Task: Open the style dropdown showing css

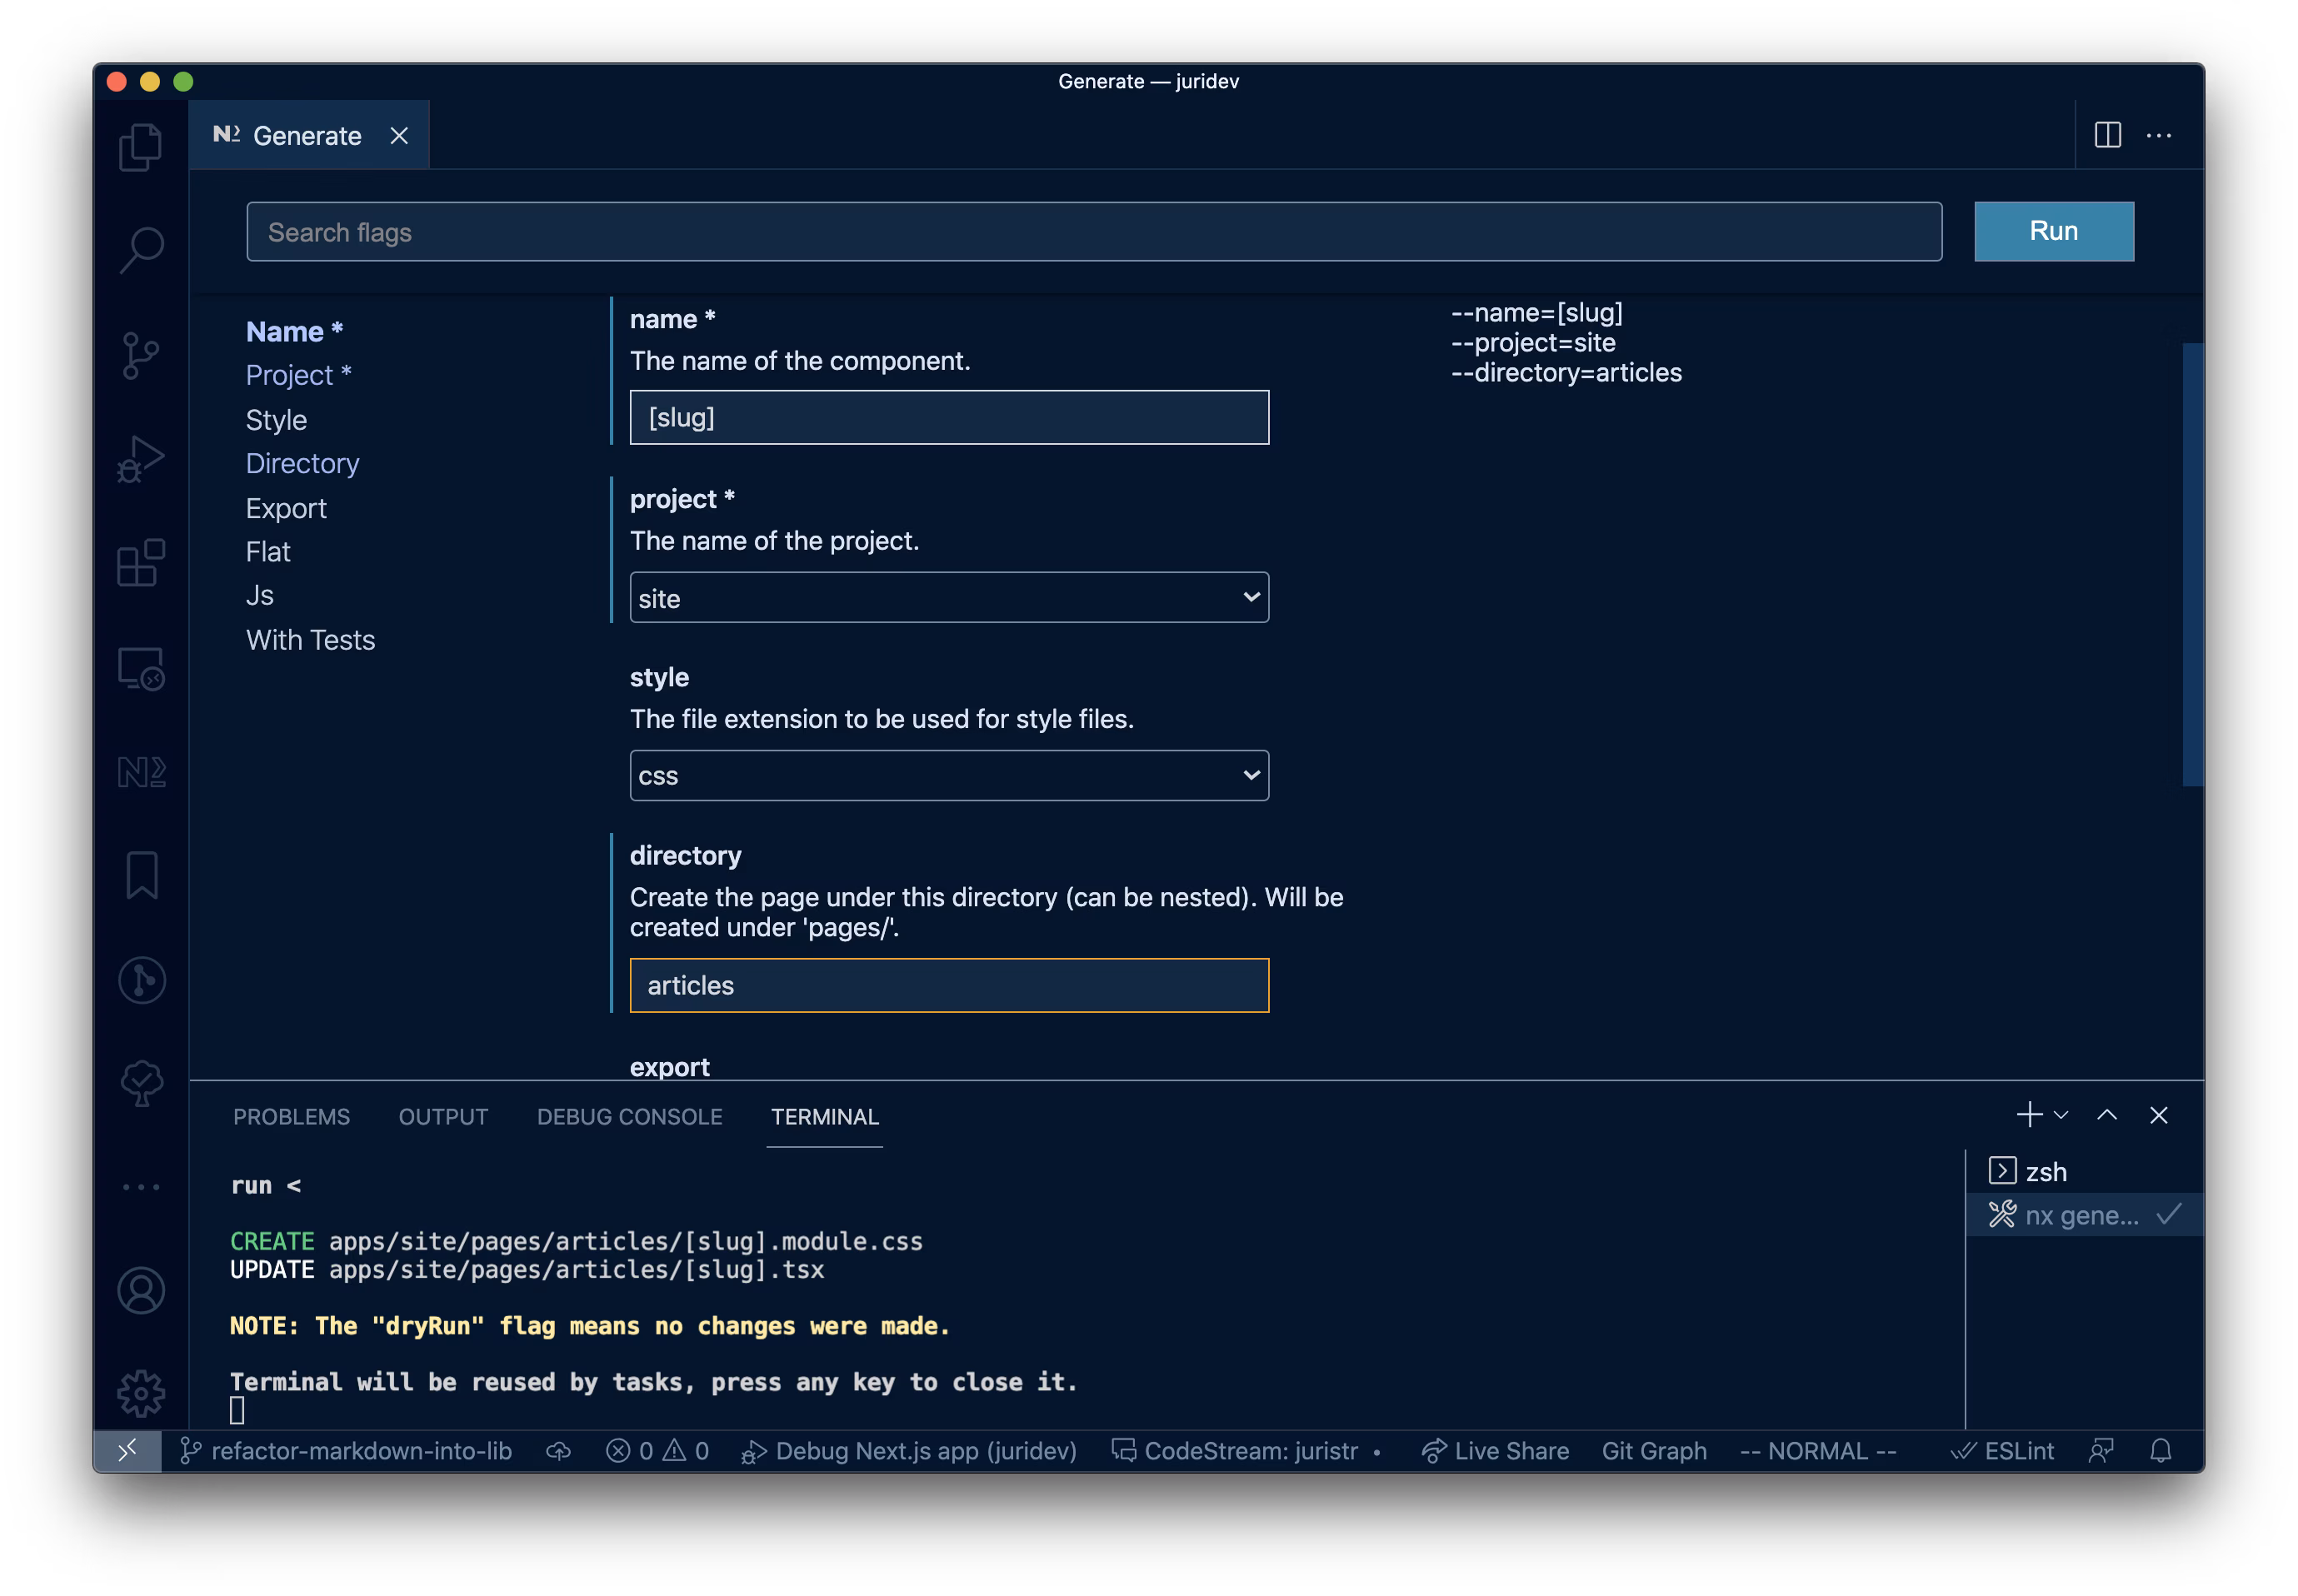Action: tap(949, 776)
